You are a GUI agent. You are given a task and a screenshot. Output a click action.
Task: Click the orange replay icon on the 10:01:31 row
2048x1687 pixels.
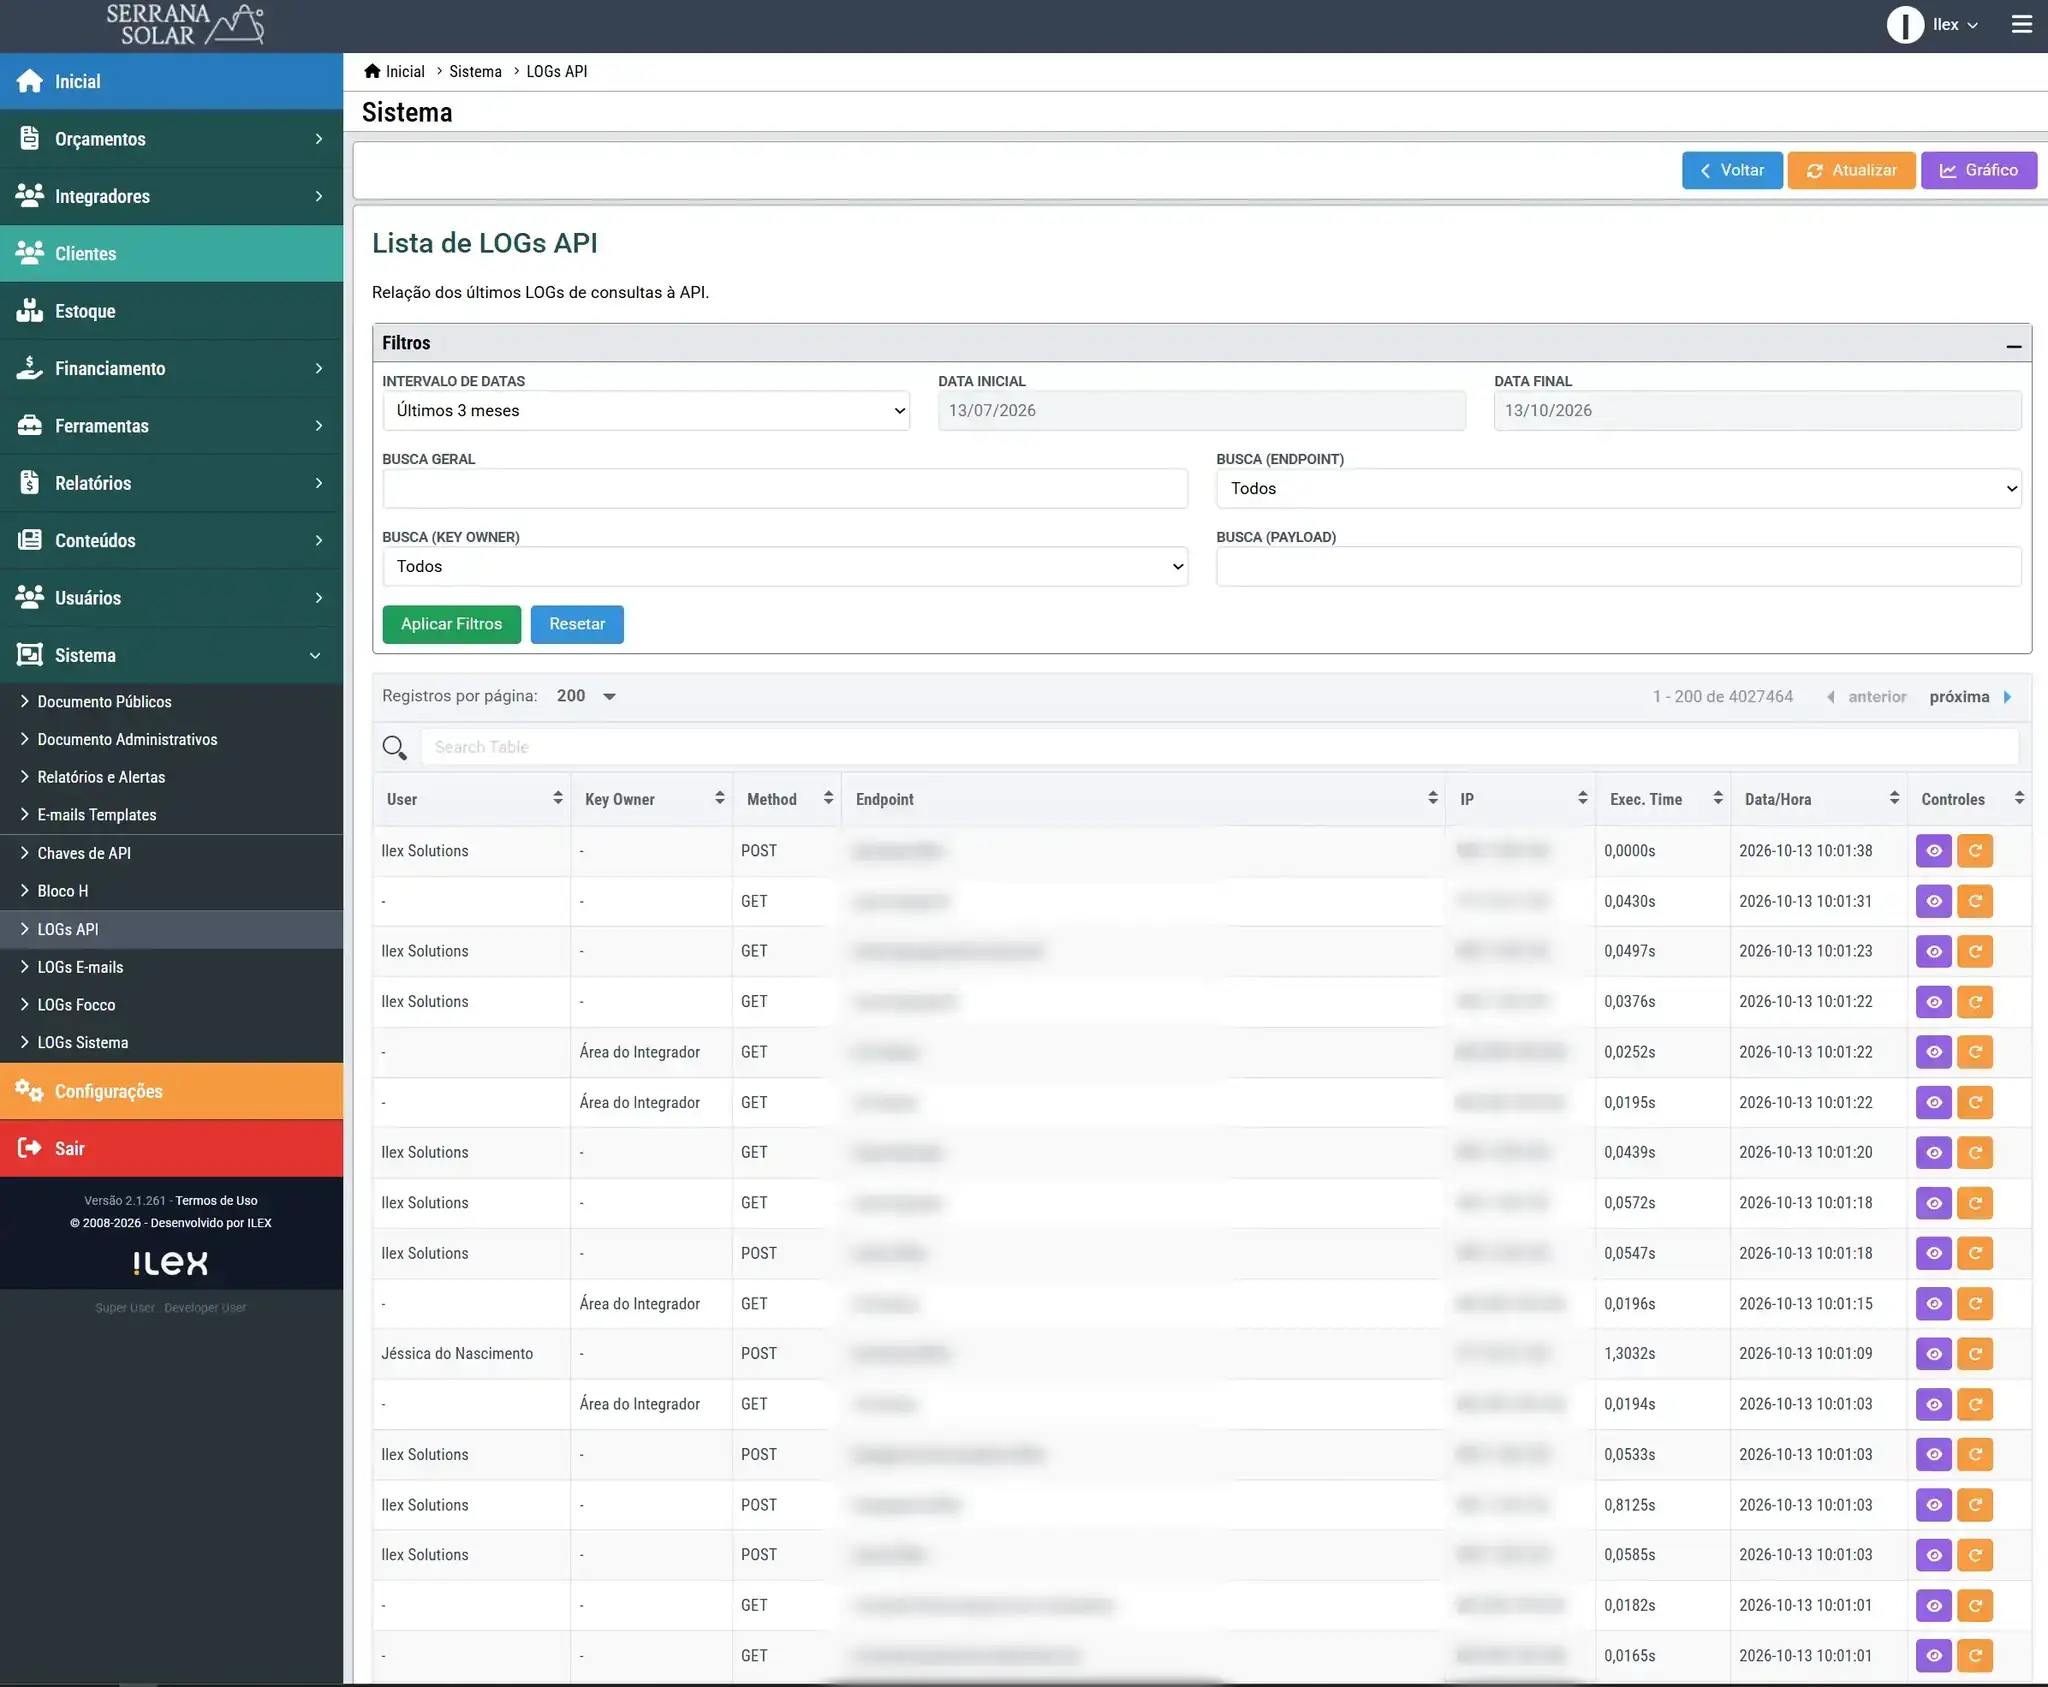[x=1975, y=901]
